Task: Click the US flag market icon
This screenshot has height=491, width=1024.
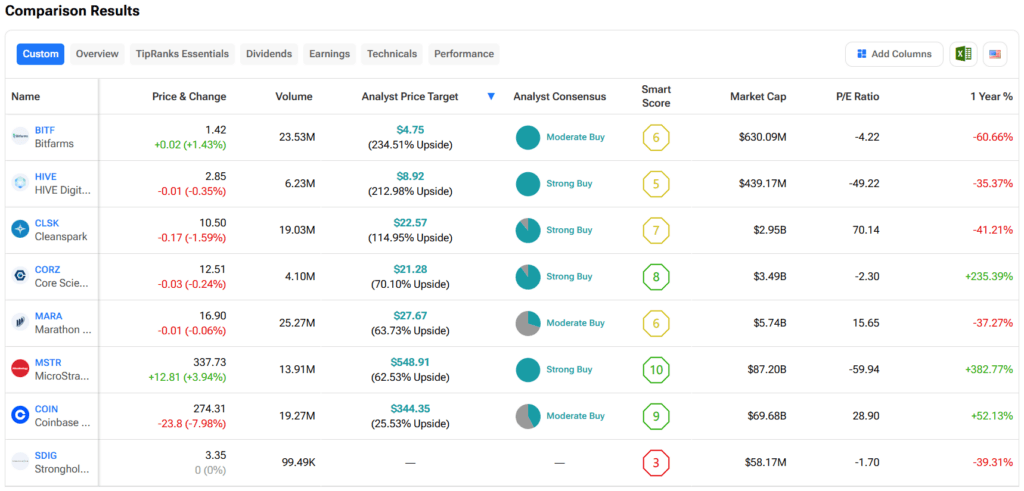Action: [995, 54]
